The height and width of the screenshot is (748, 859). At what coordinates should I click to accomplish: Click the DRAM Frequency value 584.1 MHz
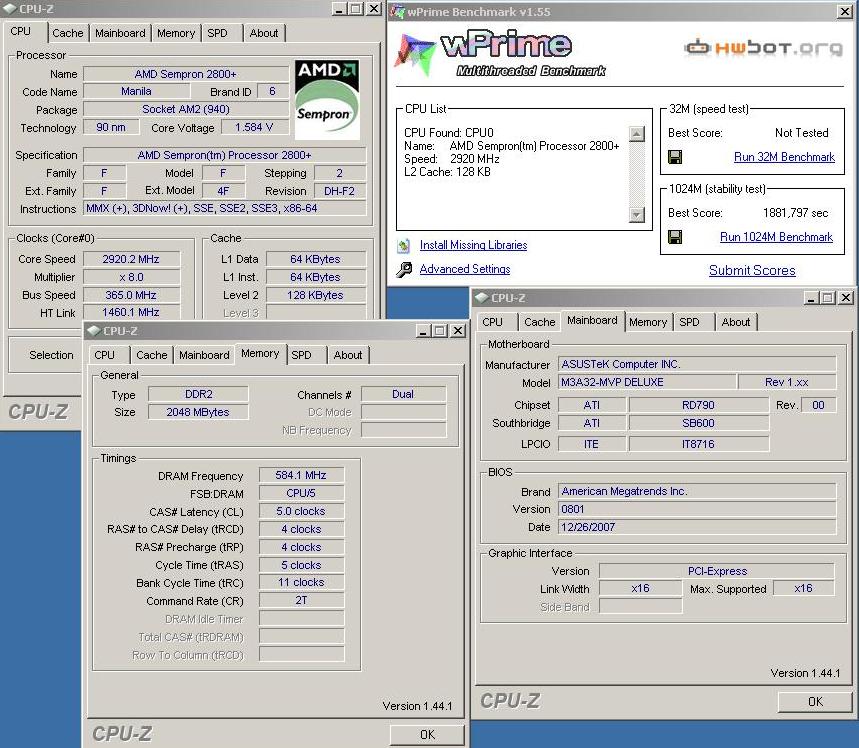click(x=301, y=475)
